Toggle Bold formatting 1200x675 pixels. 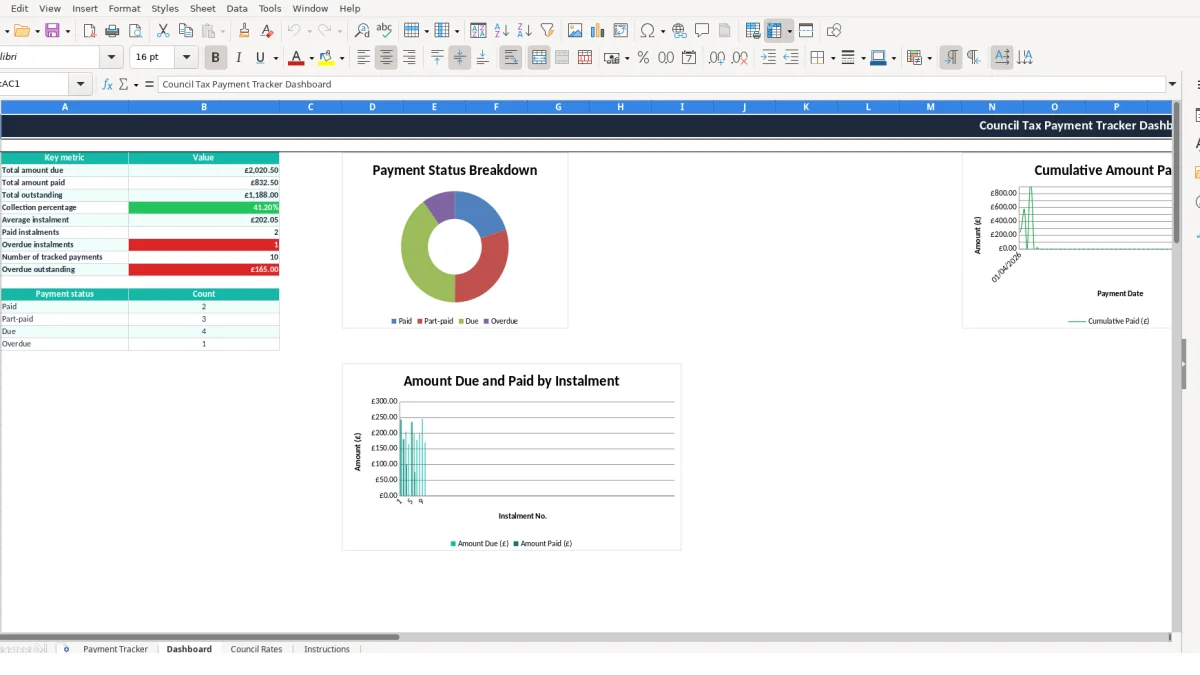pyautogui.click(x=215, y=58)
